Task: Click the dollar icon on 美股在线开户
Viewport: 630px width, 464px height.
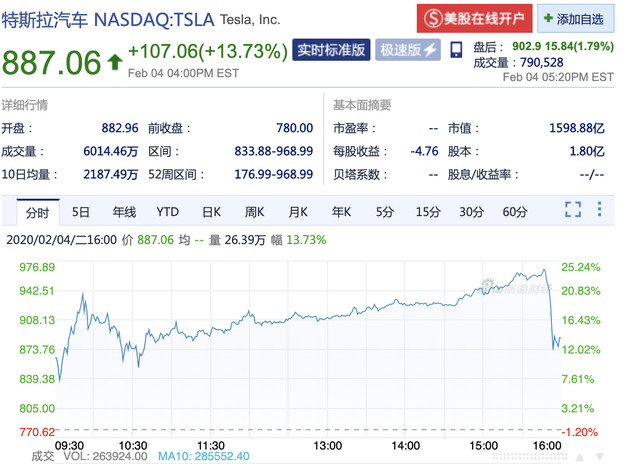Action: 431,18
